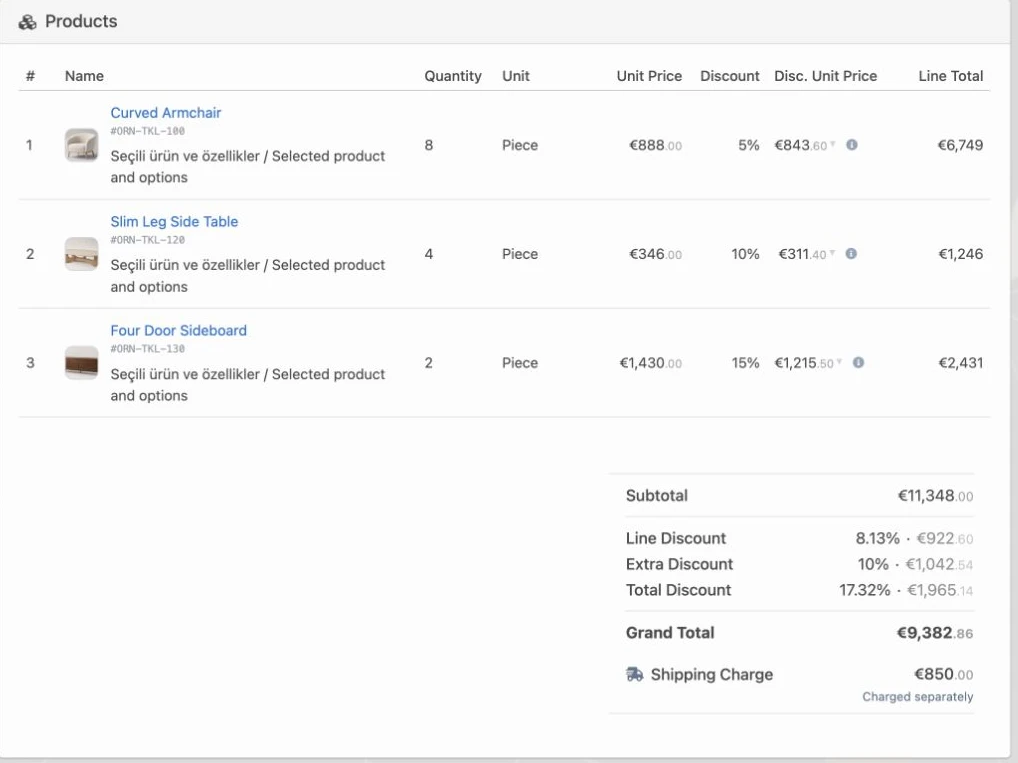Click the SKU code #ORN-TKL-120
This screenshot has height=763, width=1018.
click(x=147, y=240)
